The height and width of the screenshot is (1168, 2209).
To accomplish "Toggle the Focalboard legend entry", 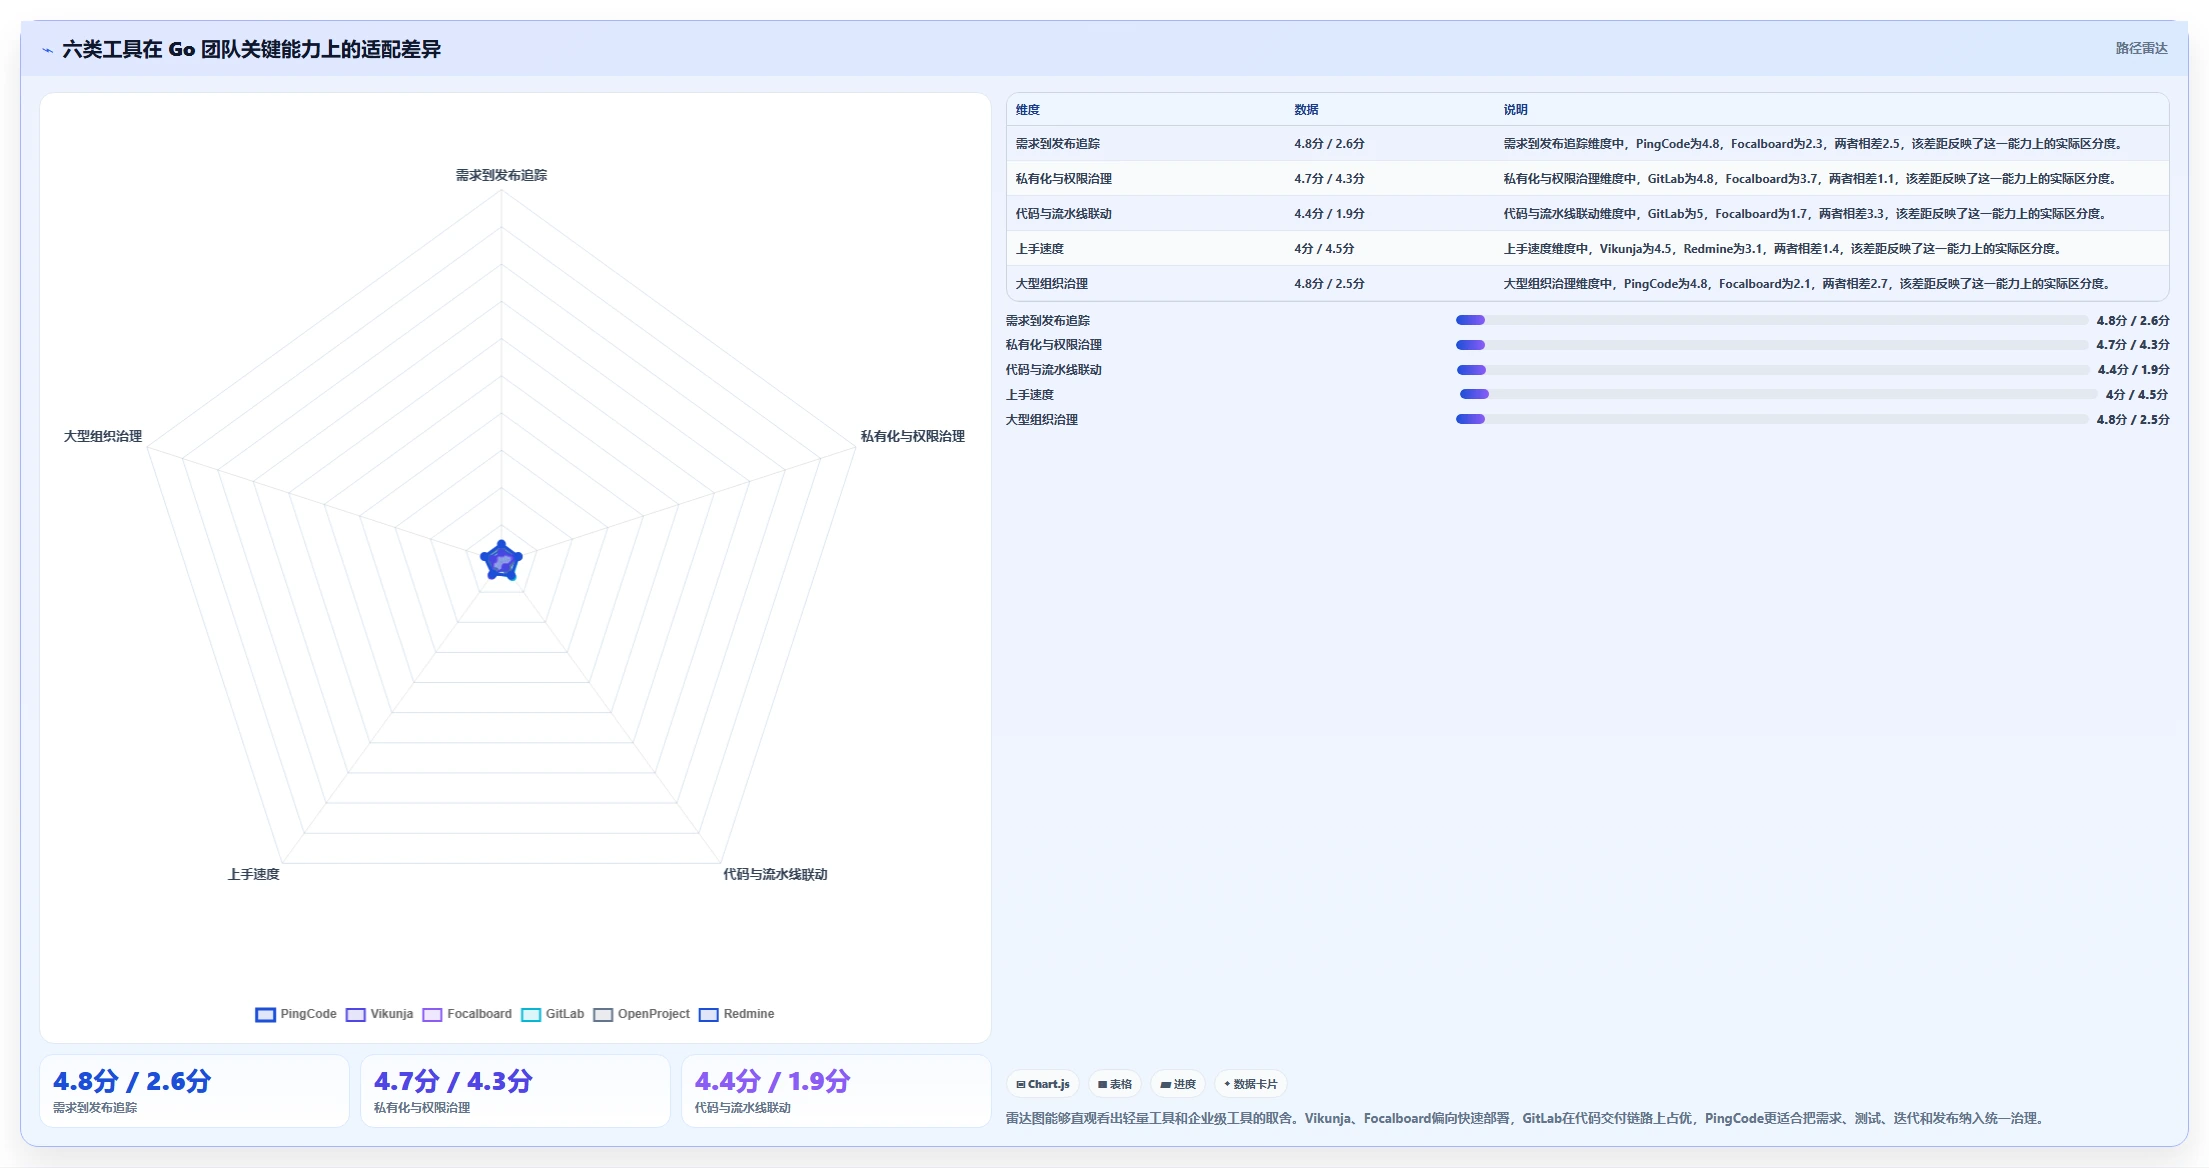I will (467, 1014).
